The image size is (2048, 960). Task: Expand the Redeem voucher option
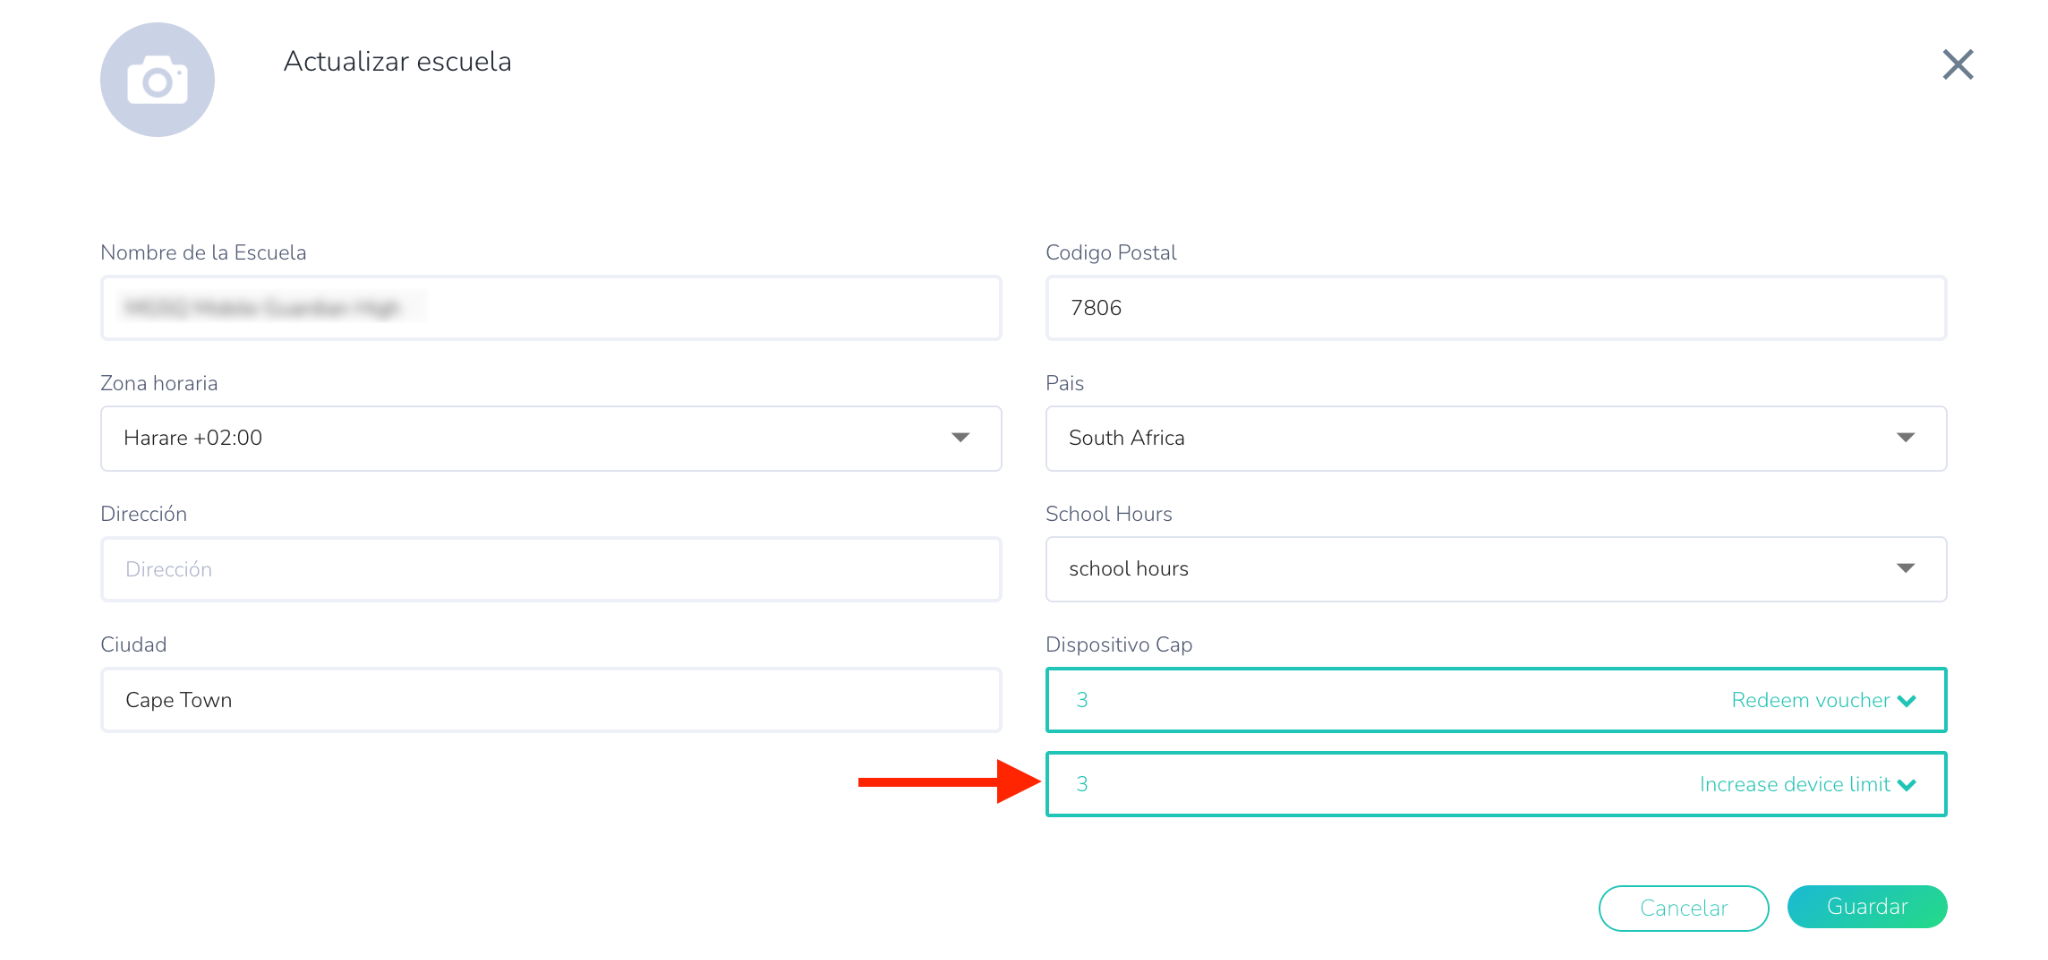pyautogui.click(x=1810, y=700)
